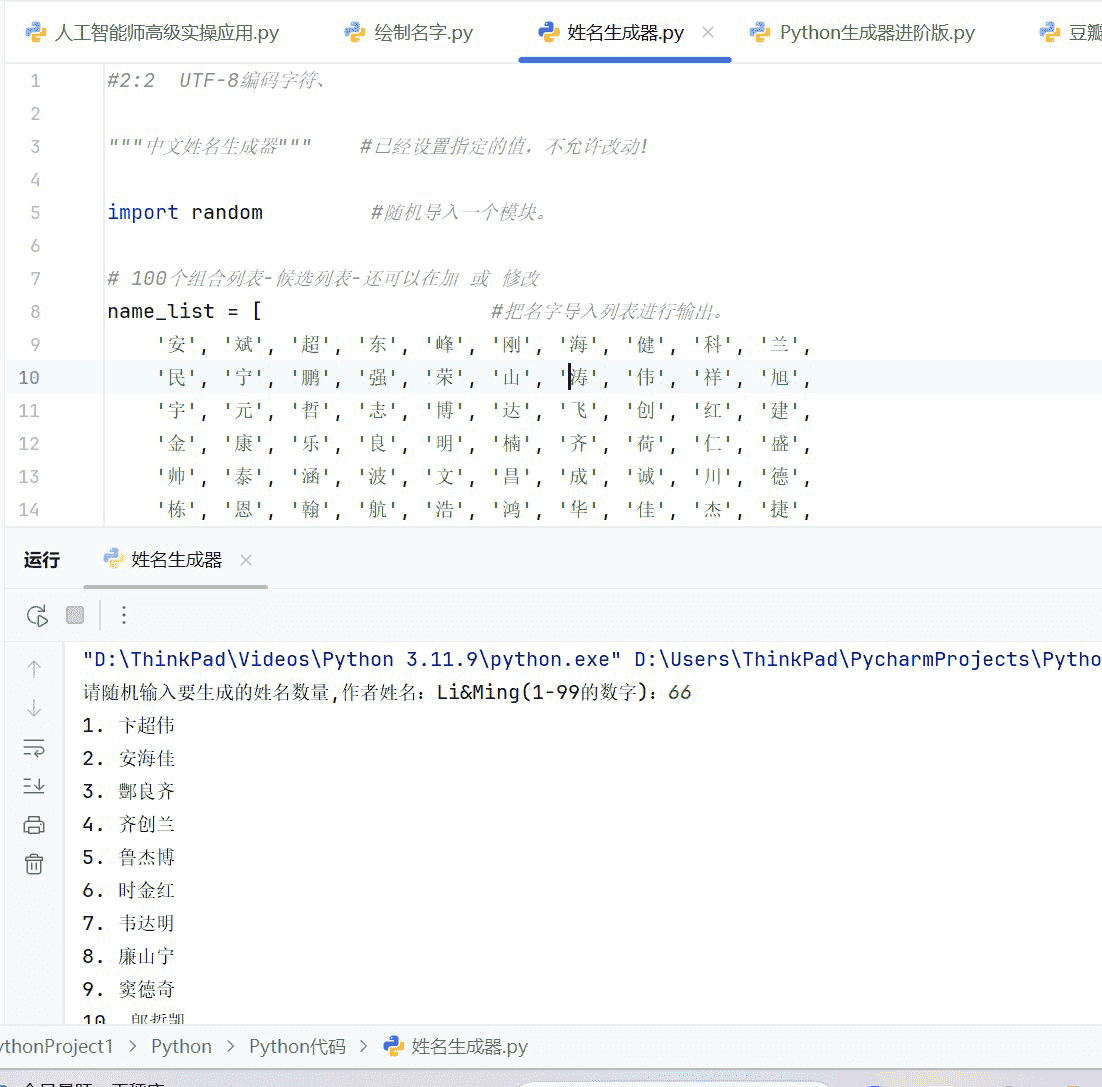1102x1087 pixels.
Task: Click the 运行 panel title
Action: [x=41, y=559]
